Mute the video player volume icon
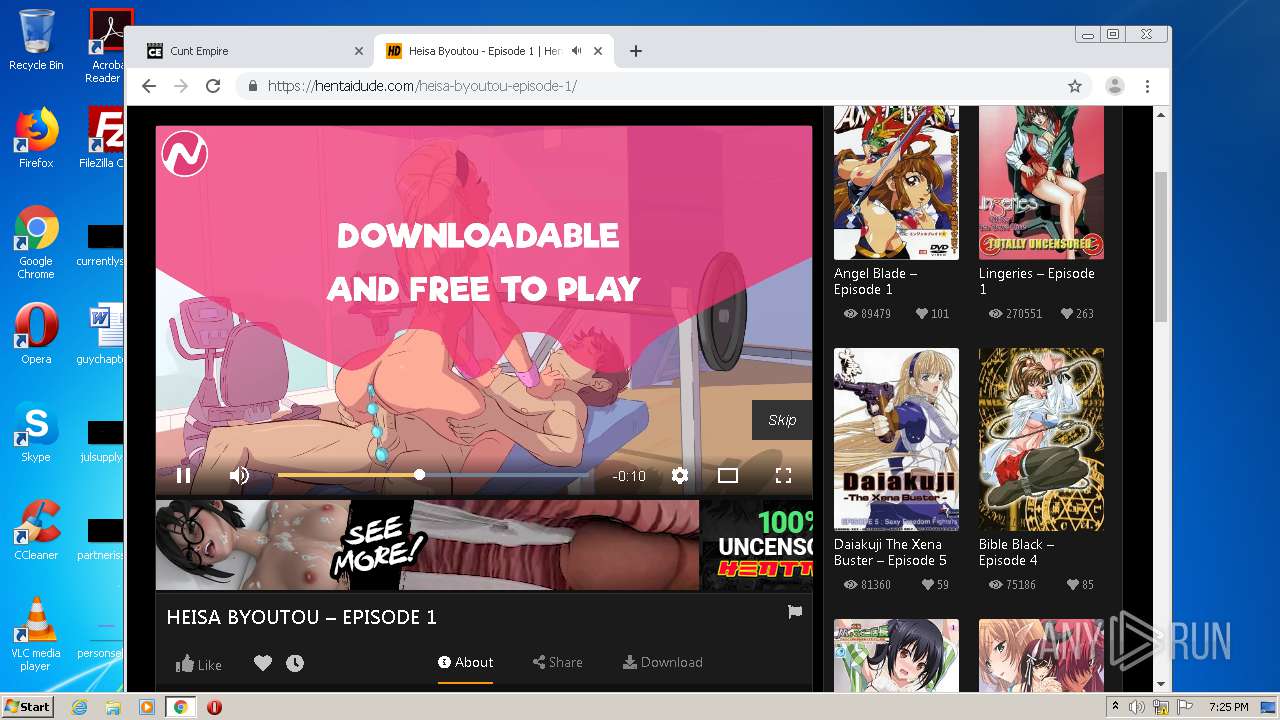The height and width of the screenshot is (720, 1280). (239, 476)
